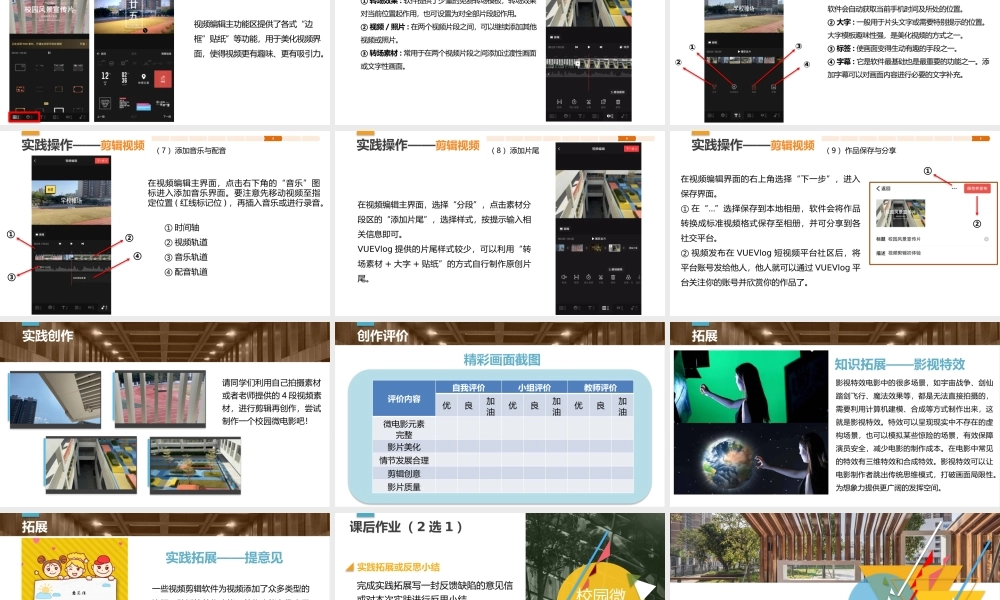
Task: Mark 优 for 影片美化 self evaluation
Action: [x=446, y=447]
